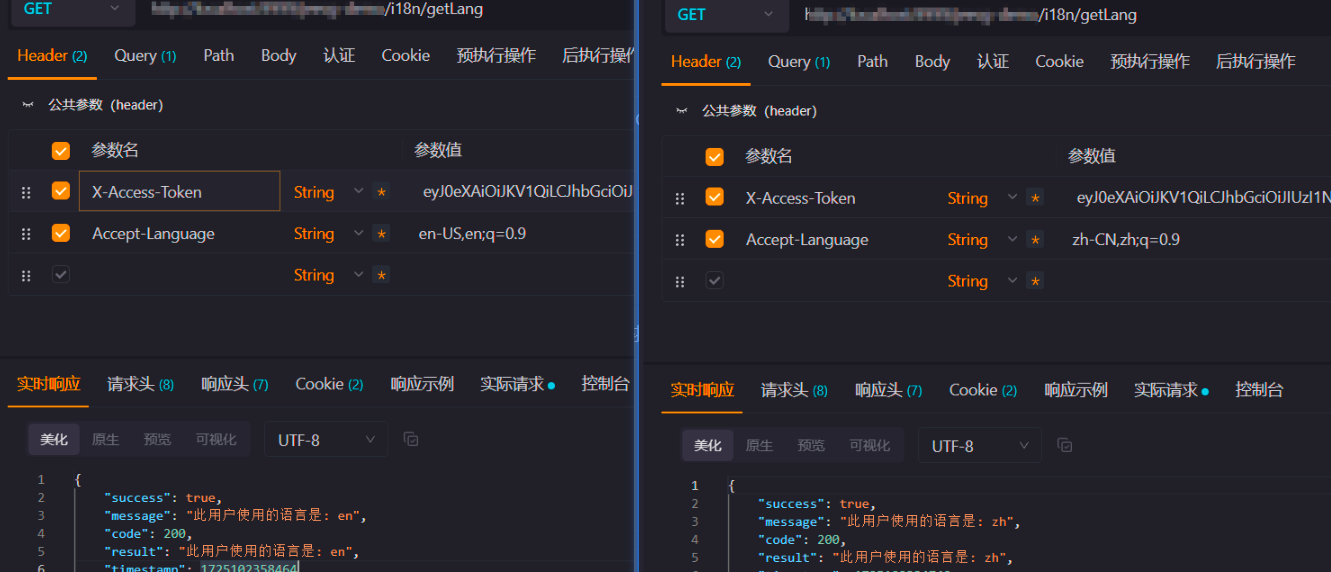This screenshot has height=572, width=1331.
Task: Select the 可视化 view button in the zh response
Action: coord(869,445)
